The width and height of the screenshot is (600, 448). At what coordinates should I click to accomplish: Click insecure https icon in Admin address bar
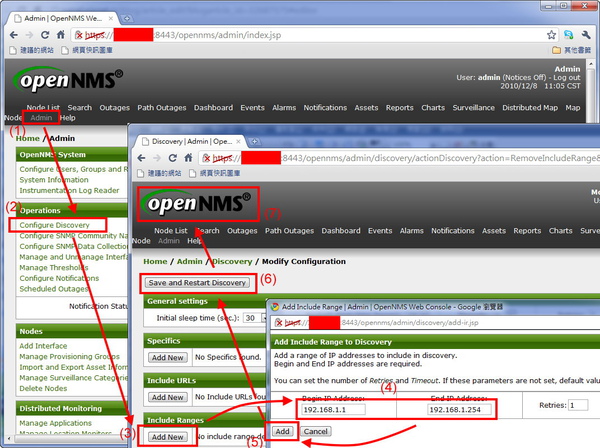(79, 35)
